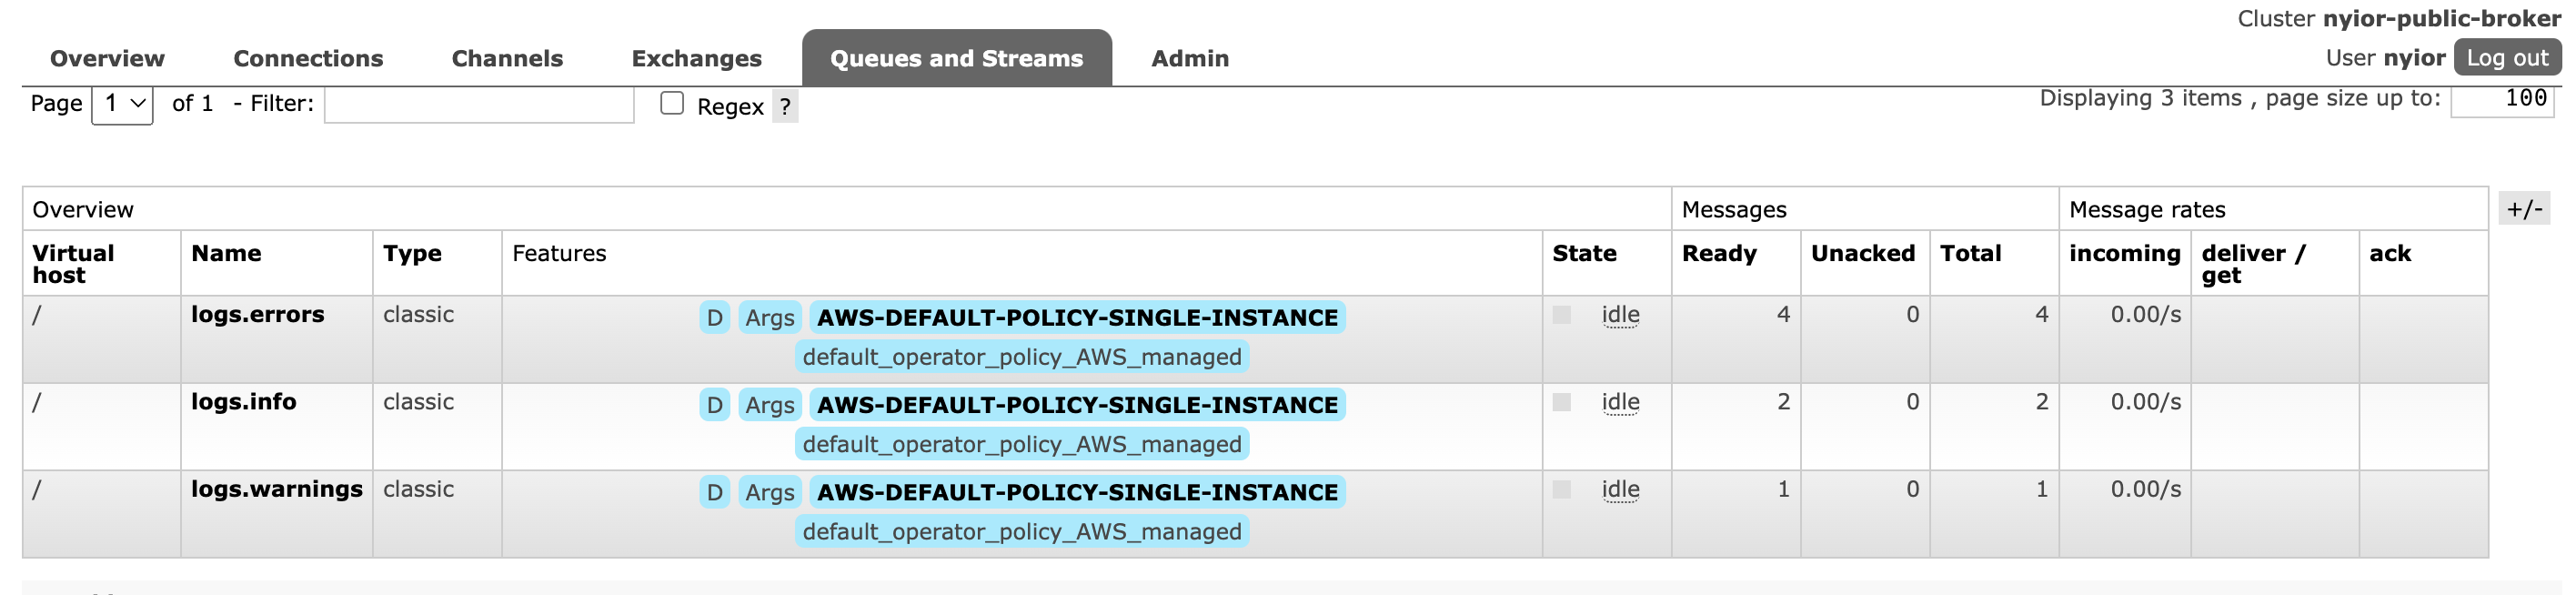
Task: Click the 0.00/s incoming rate for logs.errors
Action: tap(2145, 314)
